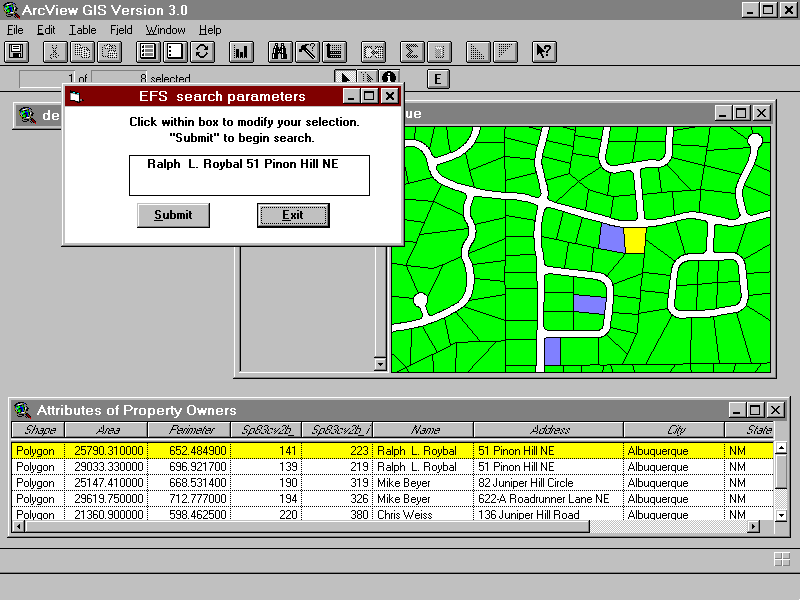Click the Paste toolbar icon
This screenshot has height=600, width=800.
(x=110, y=52)
